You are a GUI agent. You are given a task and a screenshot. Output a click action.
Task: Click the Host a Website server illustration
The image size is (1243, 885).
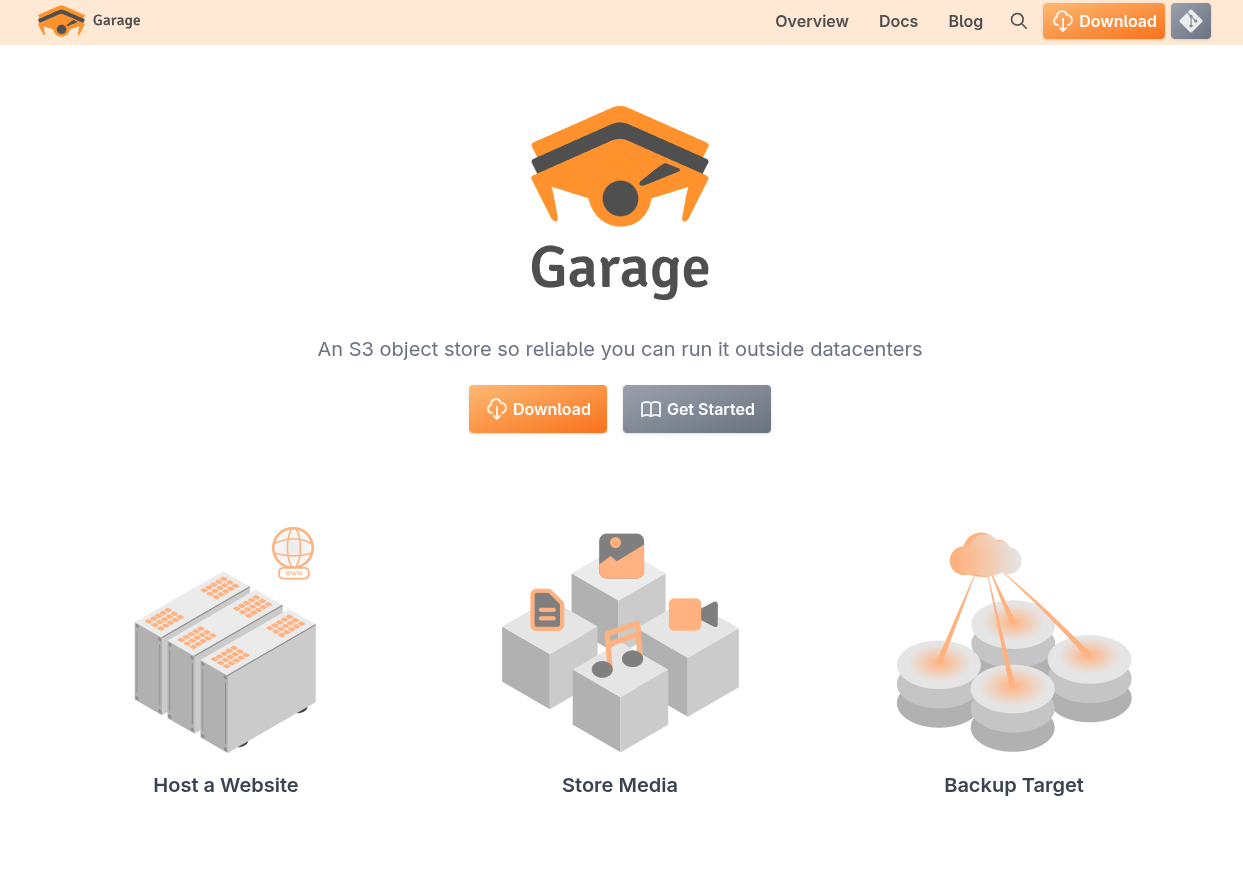(x=226, y=640)
